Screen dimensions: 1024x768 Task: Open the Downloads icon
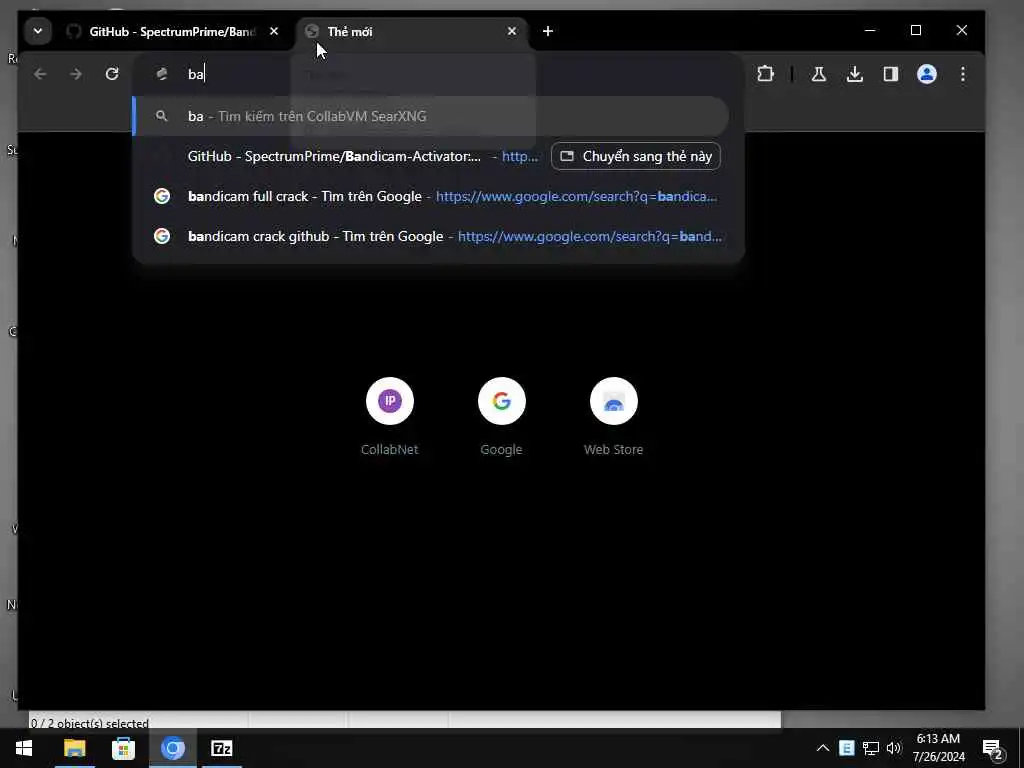tap(855, 74)
